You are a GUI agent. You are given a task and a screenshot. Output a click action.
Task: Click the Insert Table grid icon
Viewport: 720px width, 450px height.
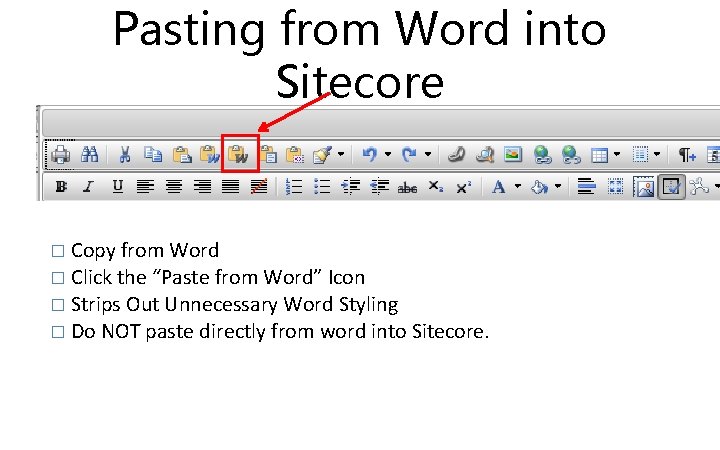point(599,155)
